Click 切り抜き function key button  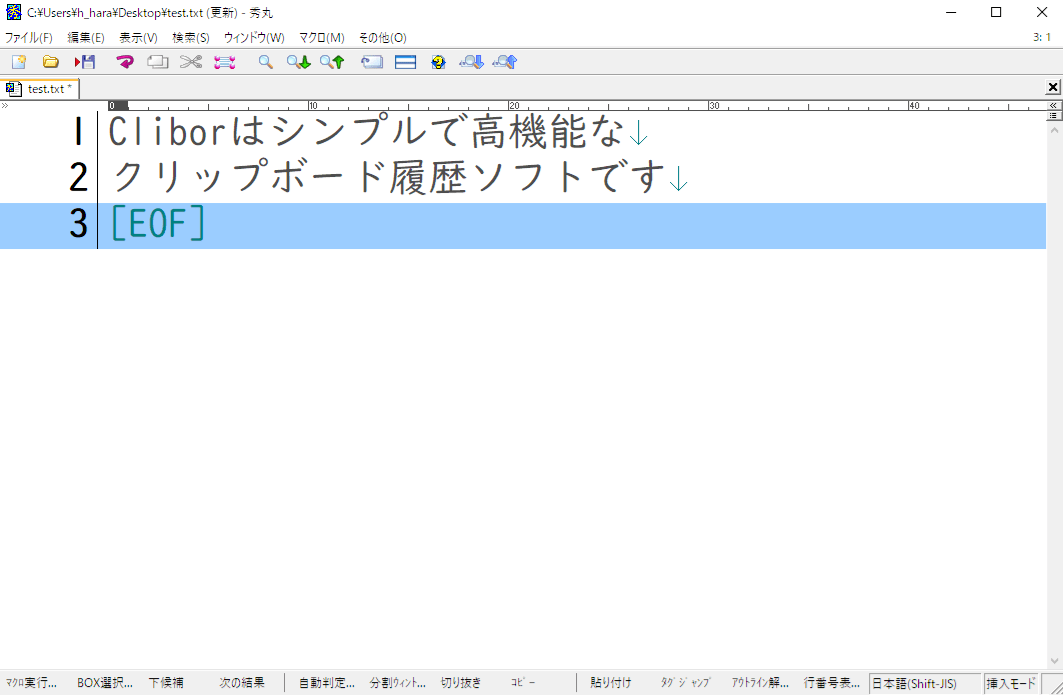click(461, 683)
